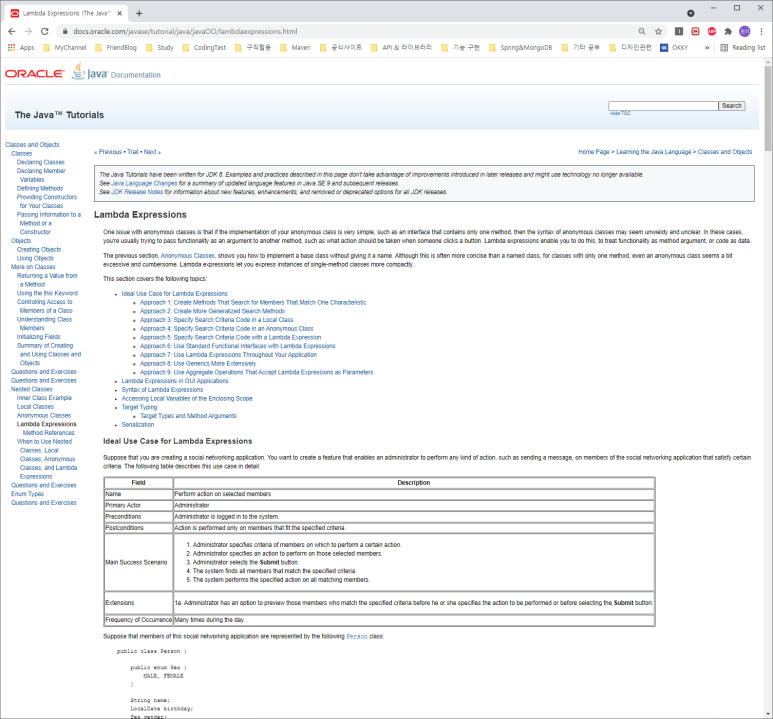Click the Oracle logo
The width and height of the screenshot is (773, 719).
coord(35,73)
